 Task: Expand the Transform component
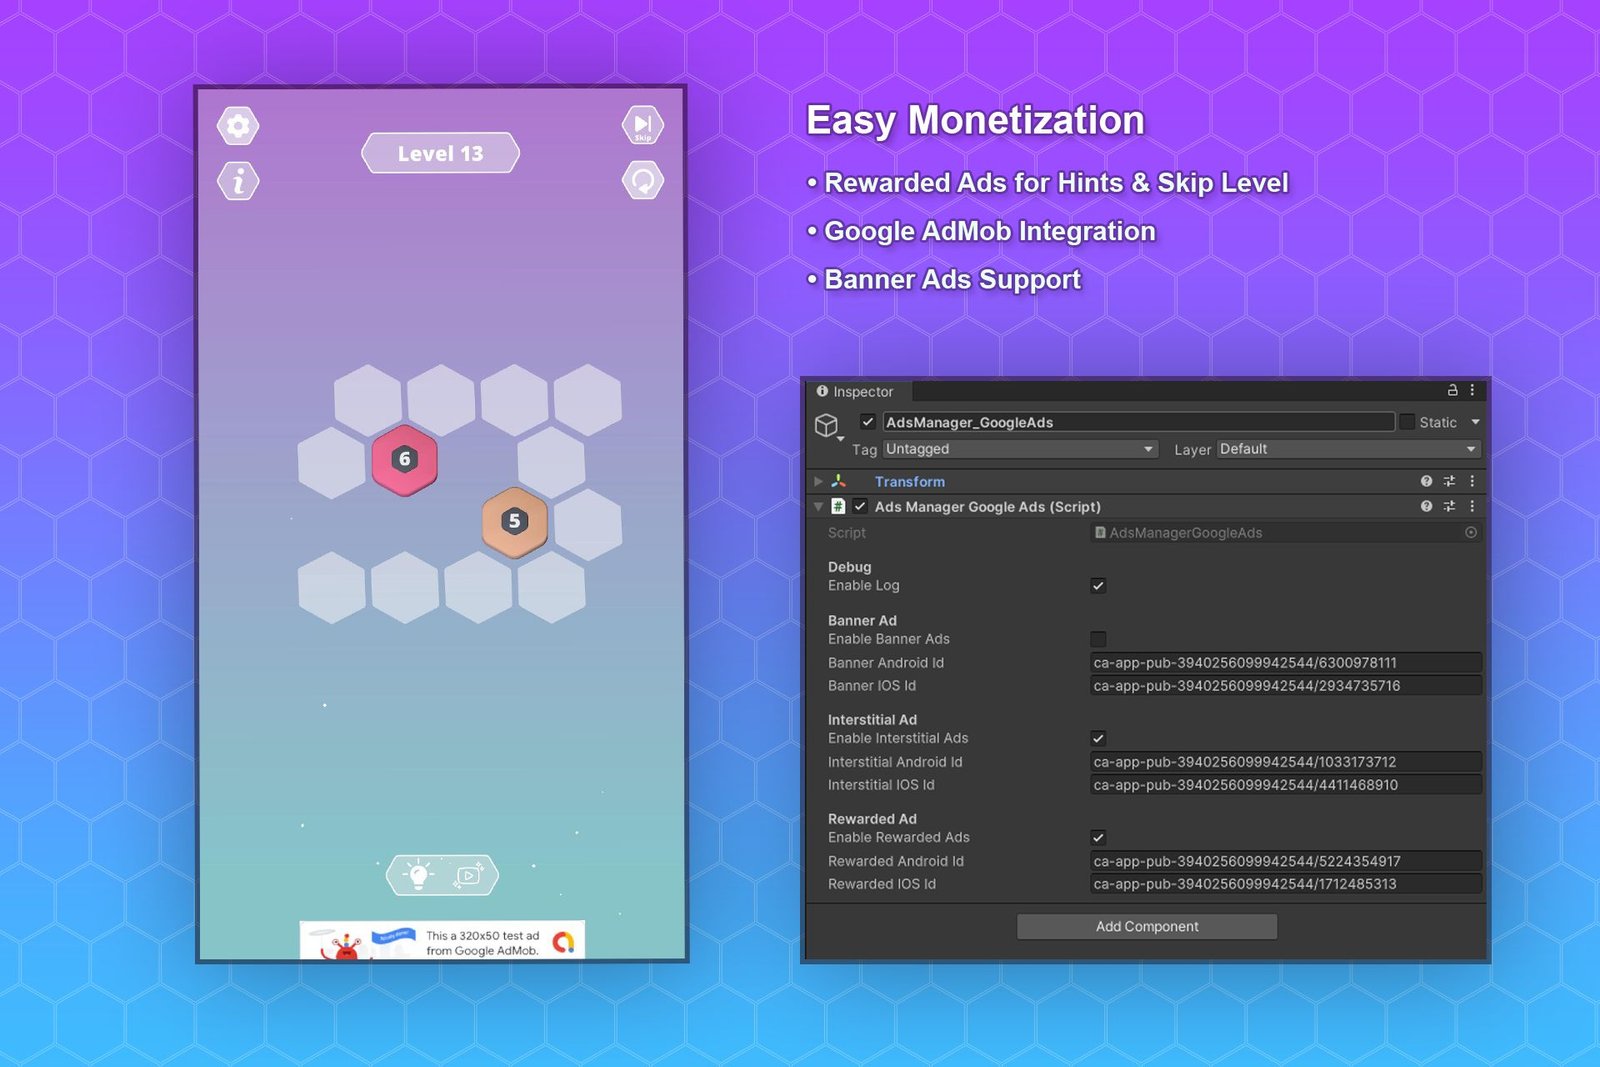[818, 481]
